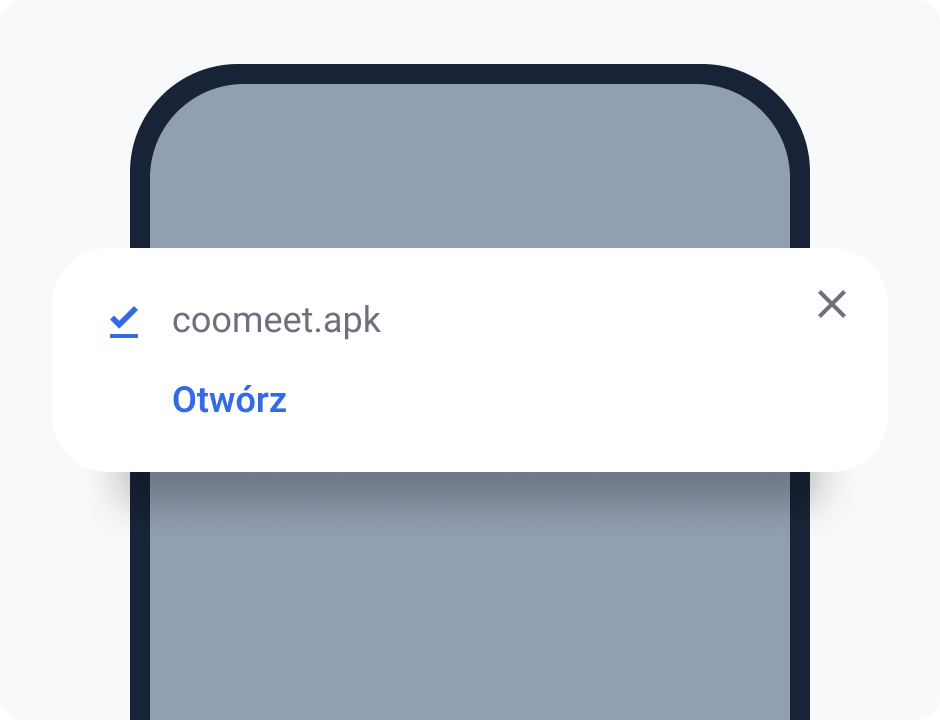Image resolution: width=940 pixels, height=720 pixels.
Task: Click the blue underline beneath the checkmark
Action: [124, 336]
